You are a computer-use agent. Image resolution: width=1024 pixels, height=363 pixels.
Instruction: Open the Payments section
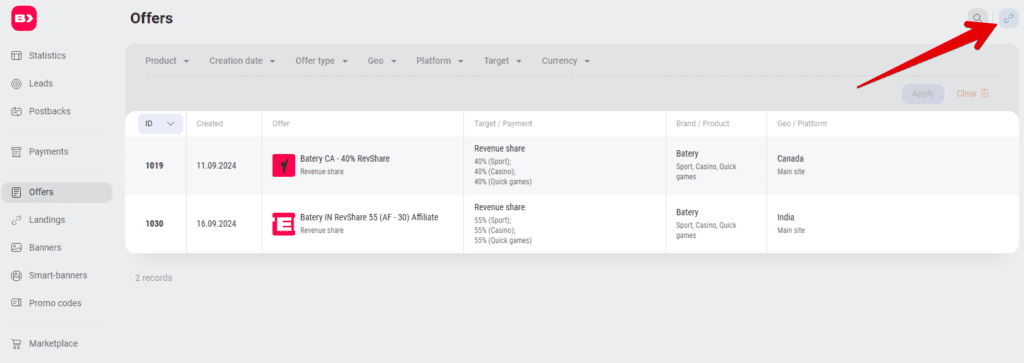[48, 152]
